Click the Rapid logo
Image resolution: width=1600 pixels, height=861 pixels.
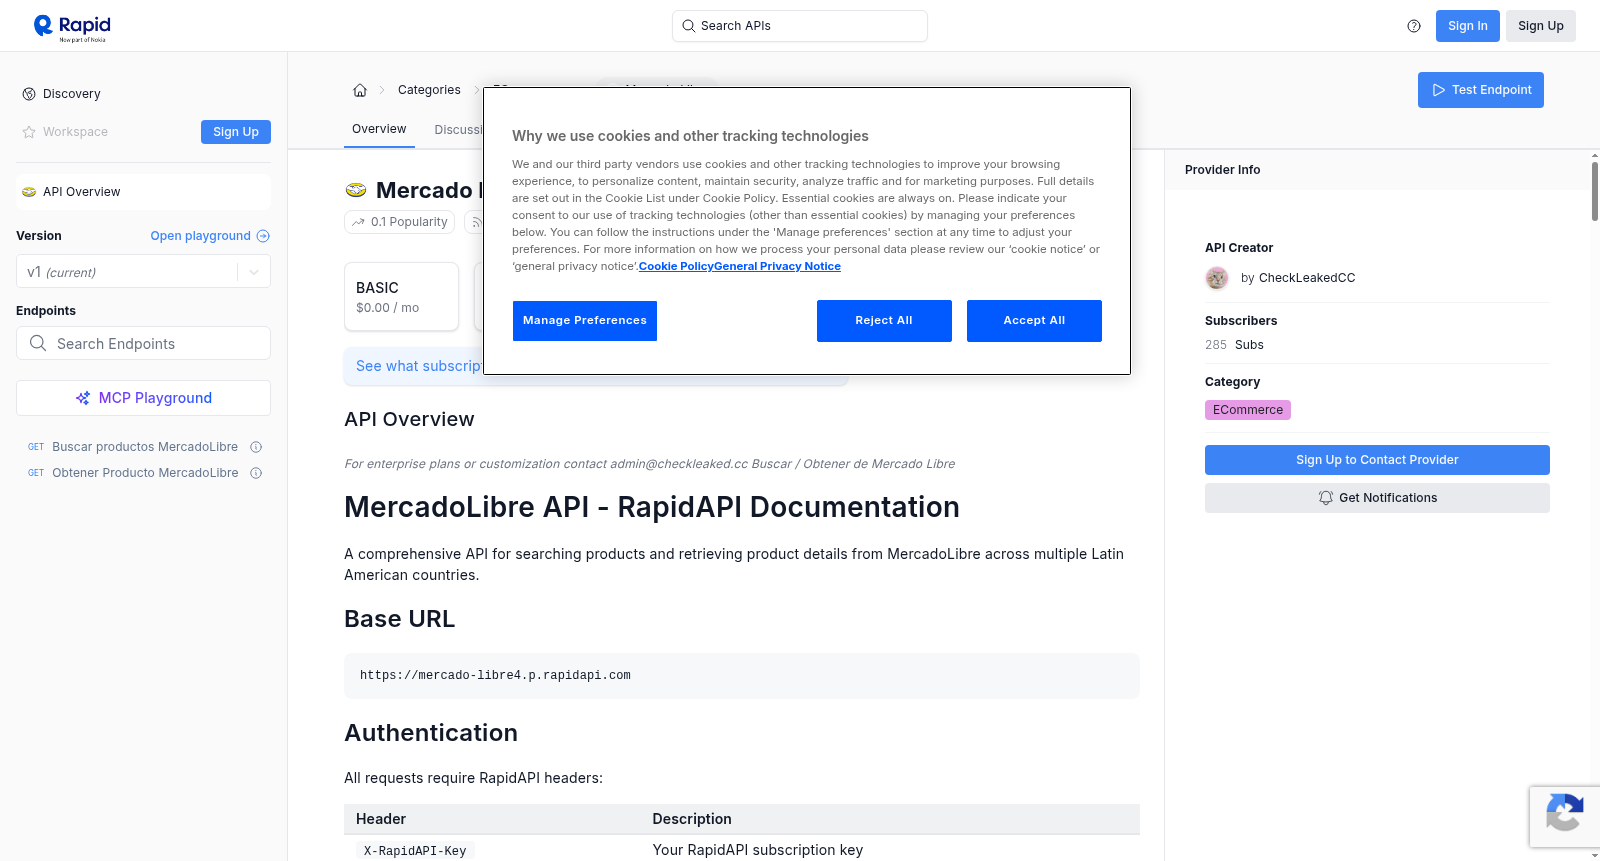coord(72,27)
